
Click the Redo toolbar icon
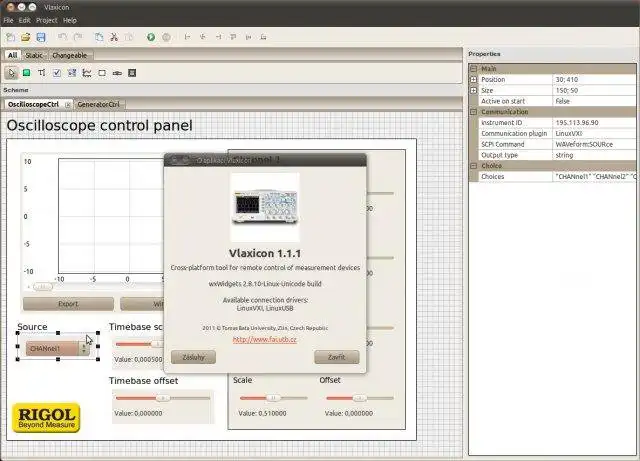tap(78, 37)
